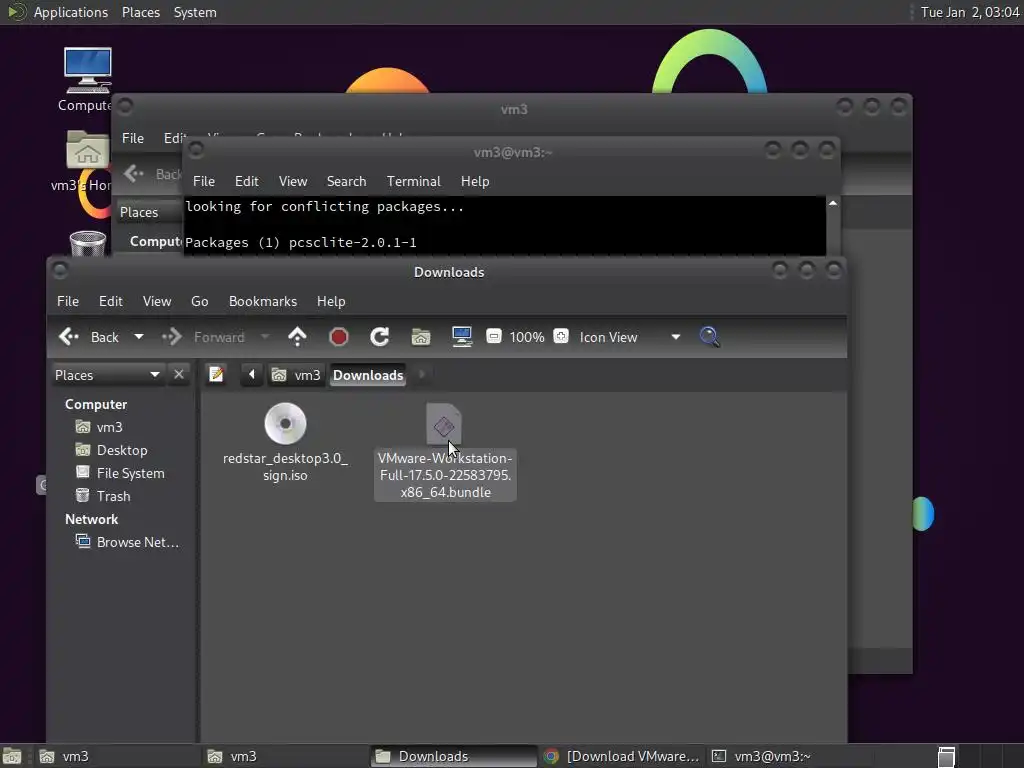Go up to parent folder arrow
The image size is (1024, 768).
pyautogui.click(x=297, y=337)
